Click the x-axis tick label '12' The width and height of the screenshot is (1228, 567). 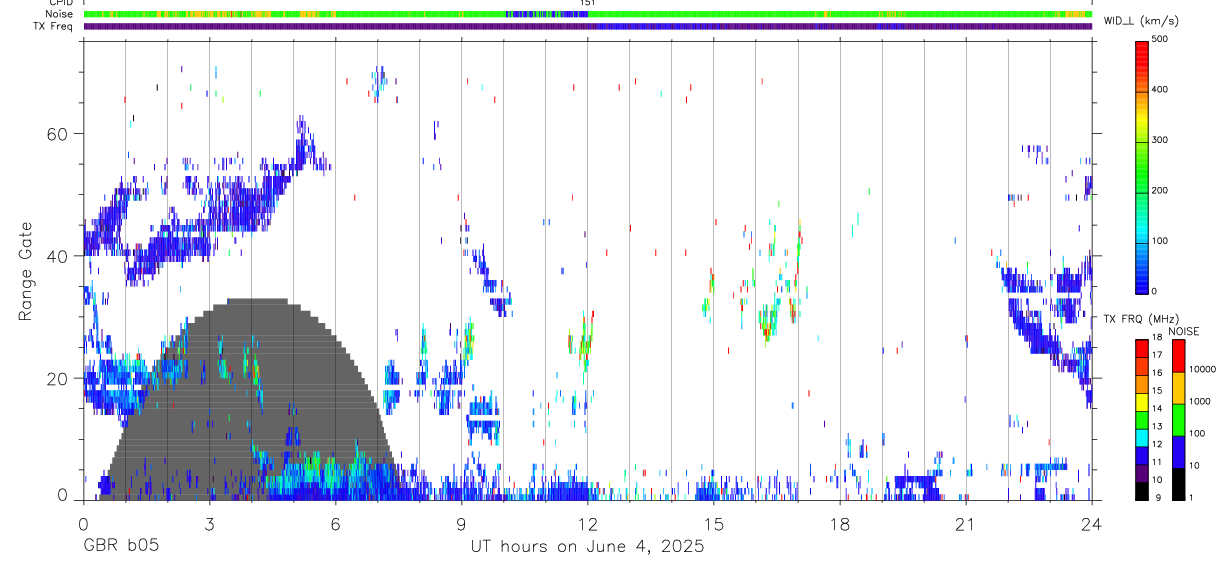point(588,525)
